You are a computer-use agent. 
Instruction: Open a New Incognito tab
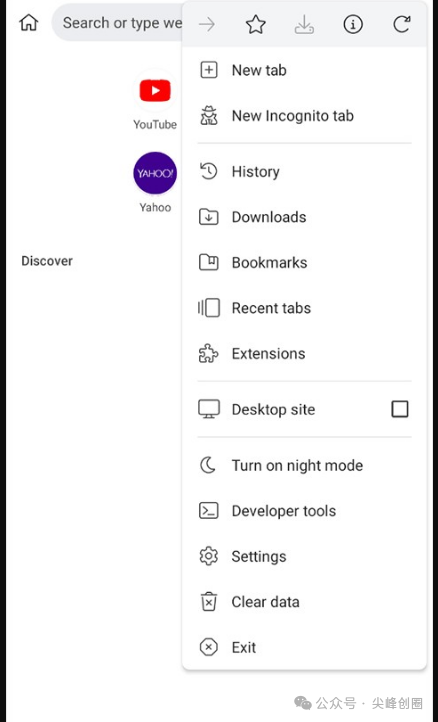[304, 116]
